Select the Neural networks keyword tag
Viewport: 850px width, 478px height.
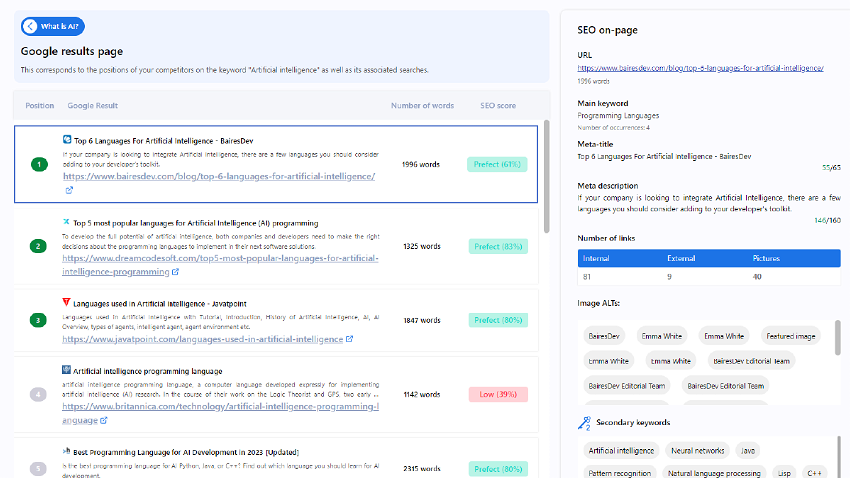697,450
